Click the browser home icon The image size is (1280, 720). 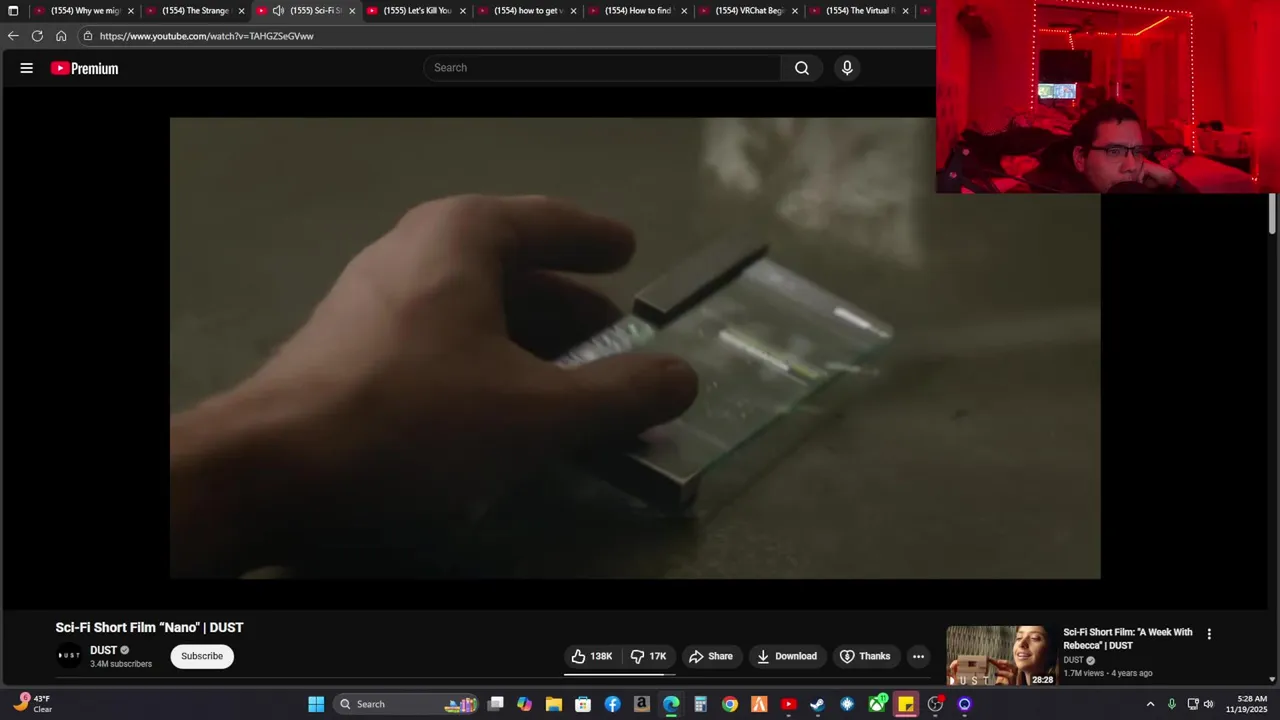(x=61, y=36)
